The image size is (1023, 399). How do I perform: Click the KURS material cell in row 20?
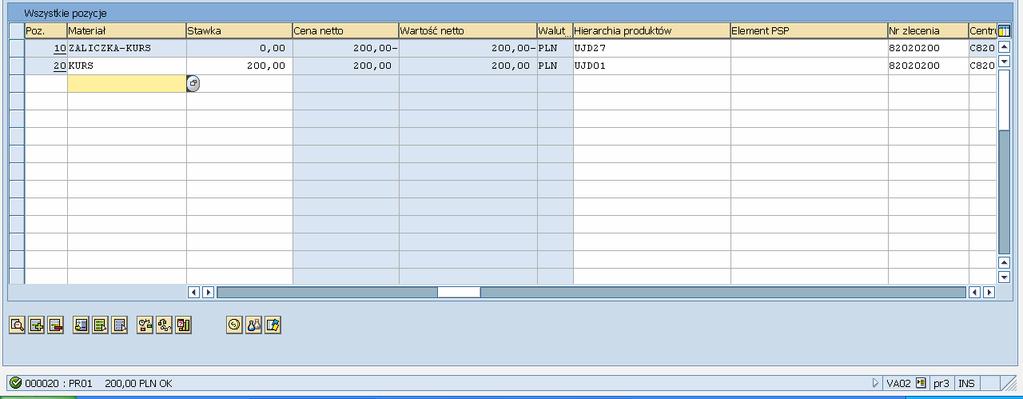pyautogui.click(x=127, y=66)
